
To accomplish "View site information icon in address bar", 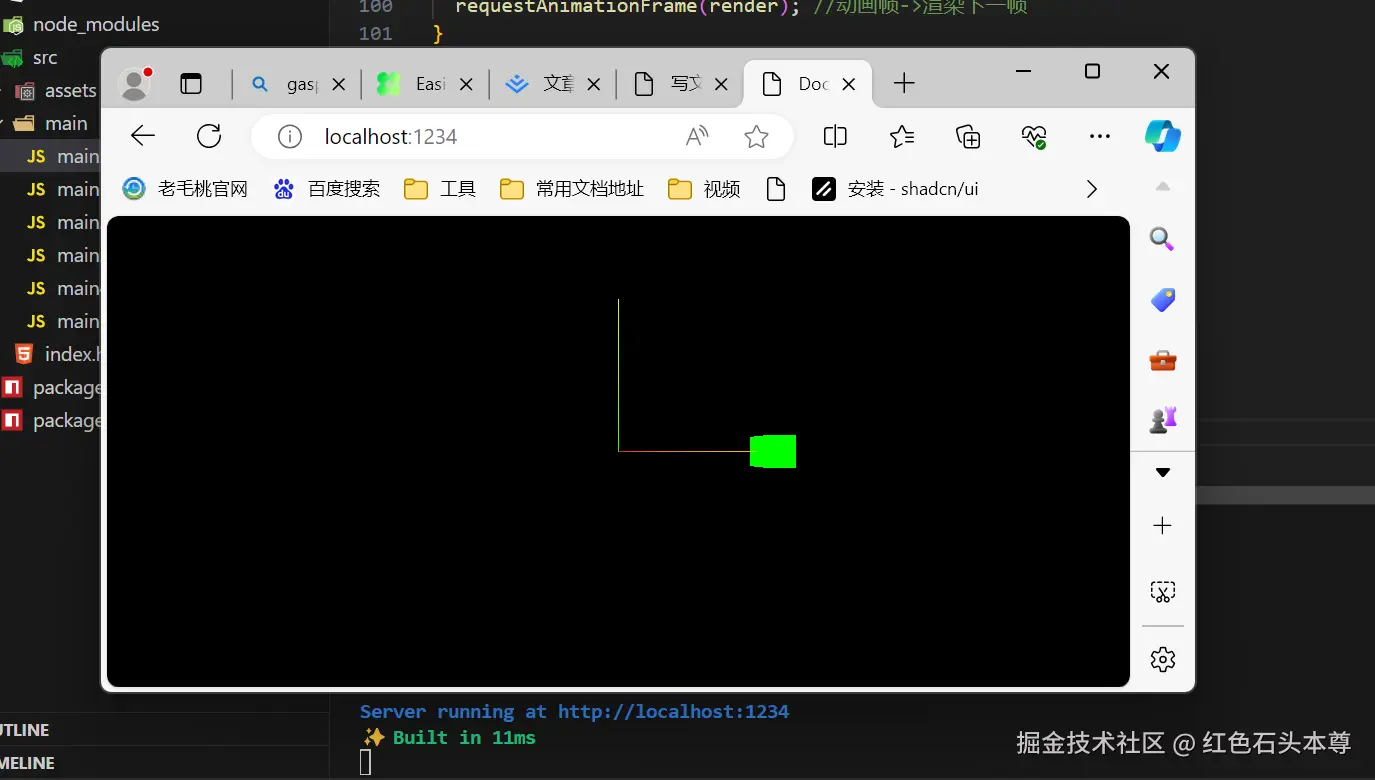I will click(x=290, y=137).
